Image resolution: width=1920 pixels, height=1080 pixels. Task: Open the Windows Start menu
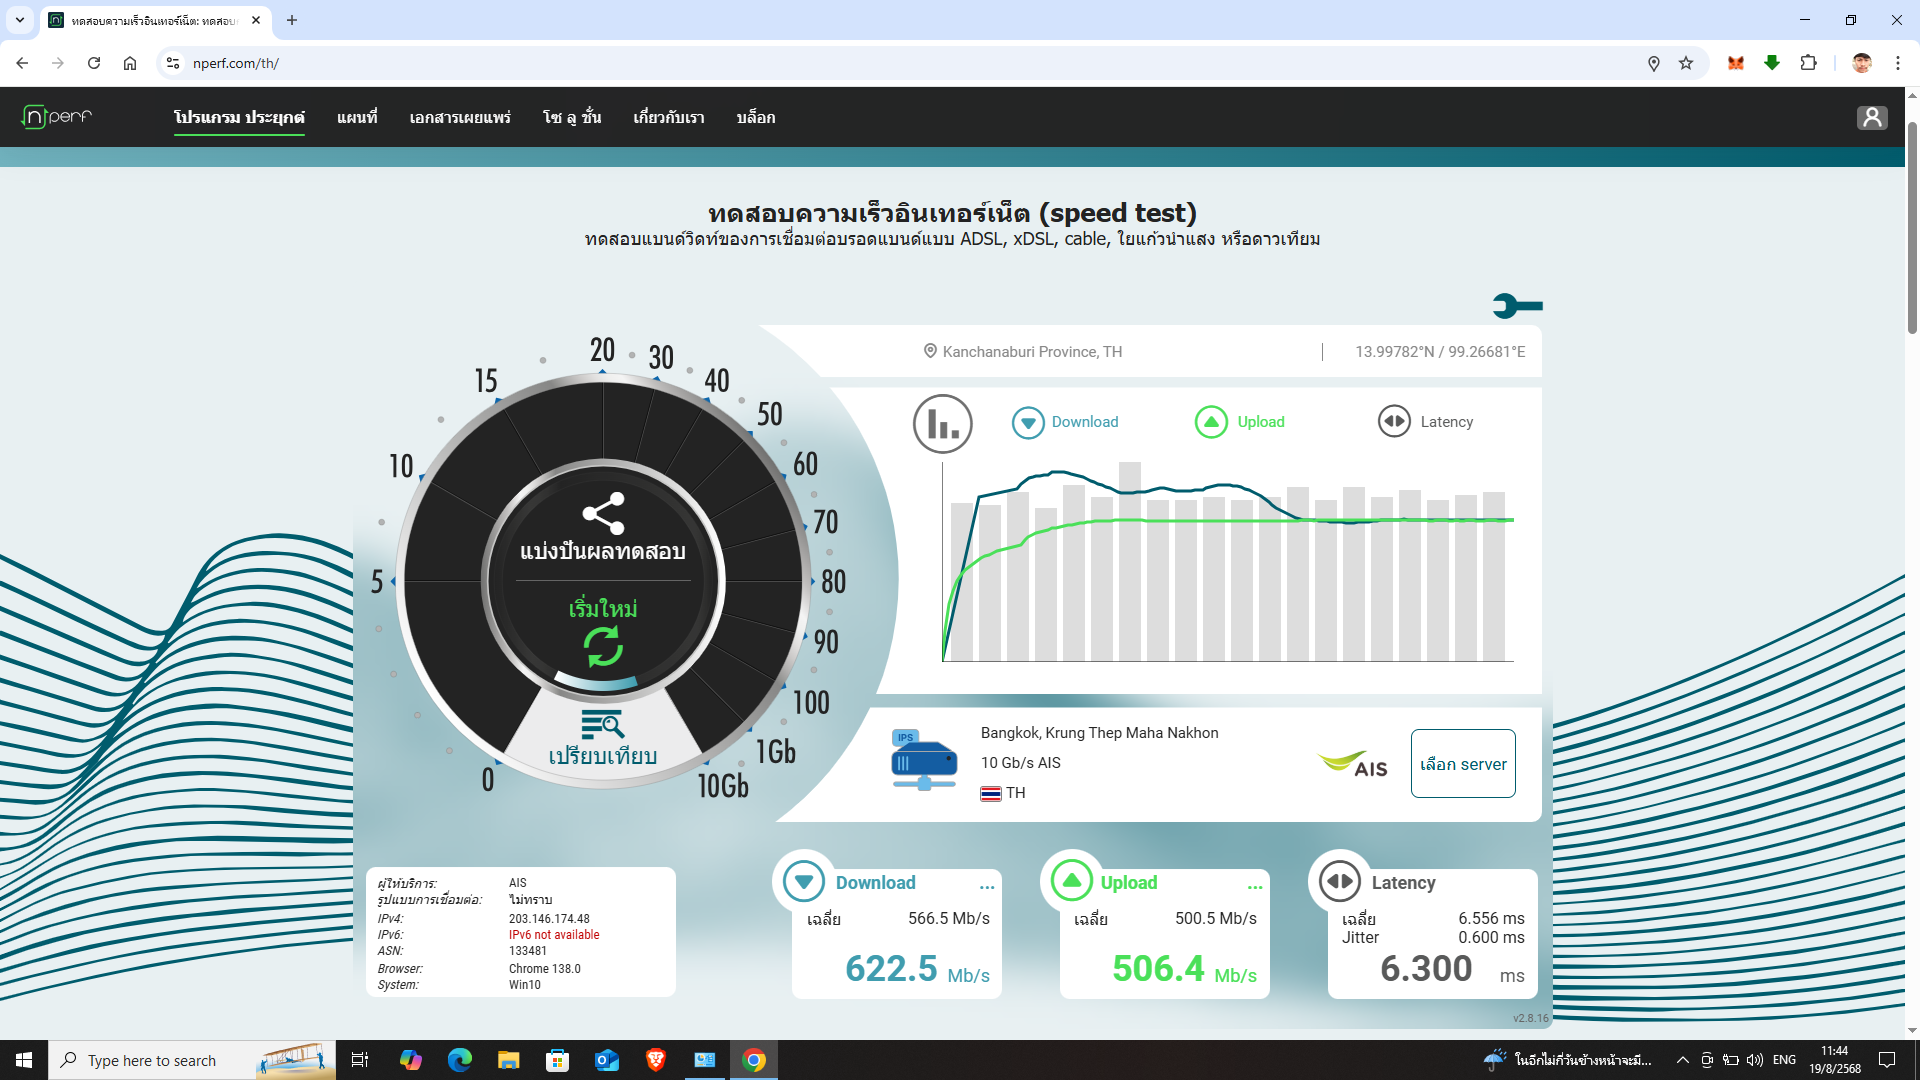24,1060
